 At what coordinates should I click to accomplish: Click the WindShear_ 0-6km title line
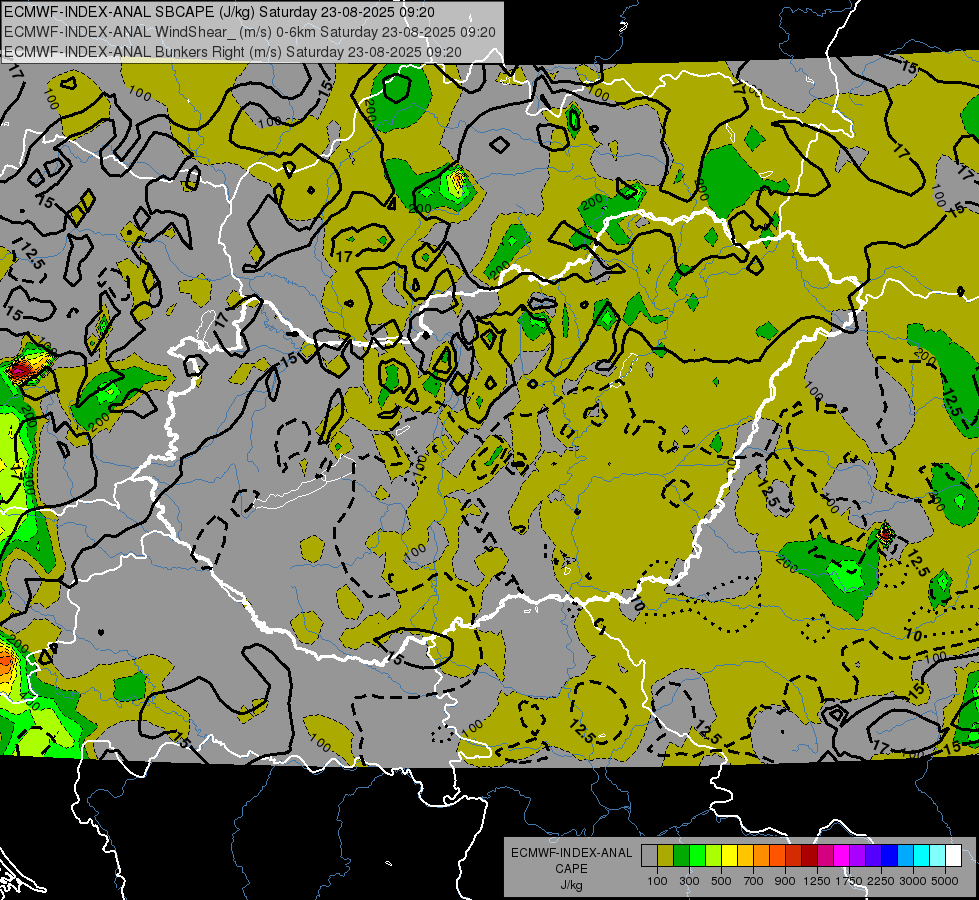(x=250, y=32)
